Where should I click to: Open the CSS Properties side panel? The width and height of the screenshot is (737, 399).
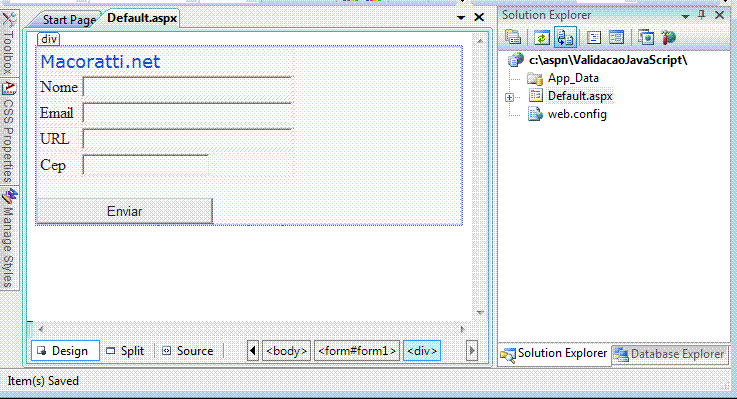click(x=9, y=132)
